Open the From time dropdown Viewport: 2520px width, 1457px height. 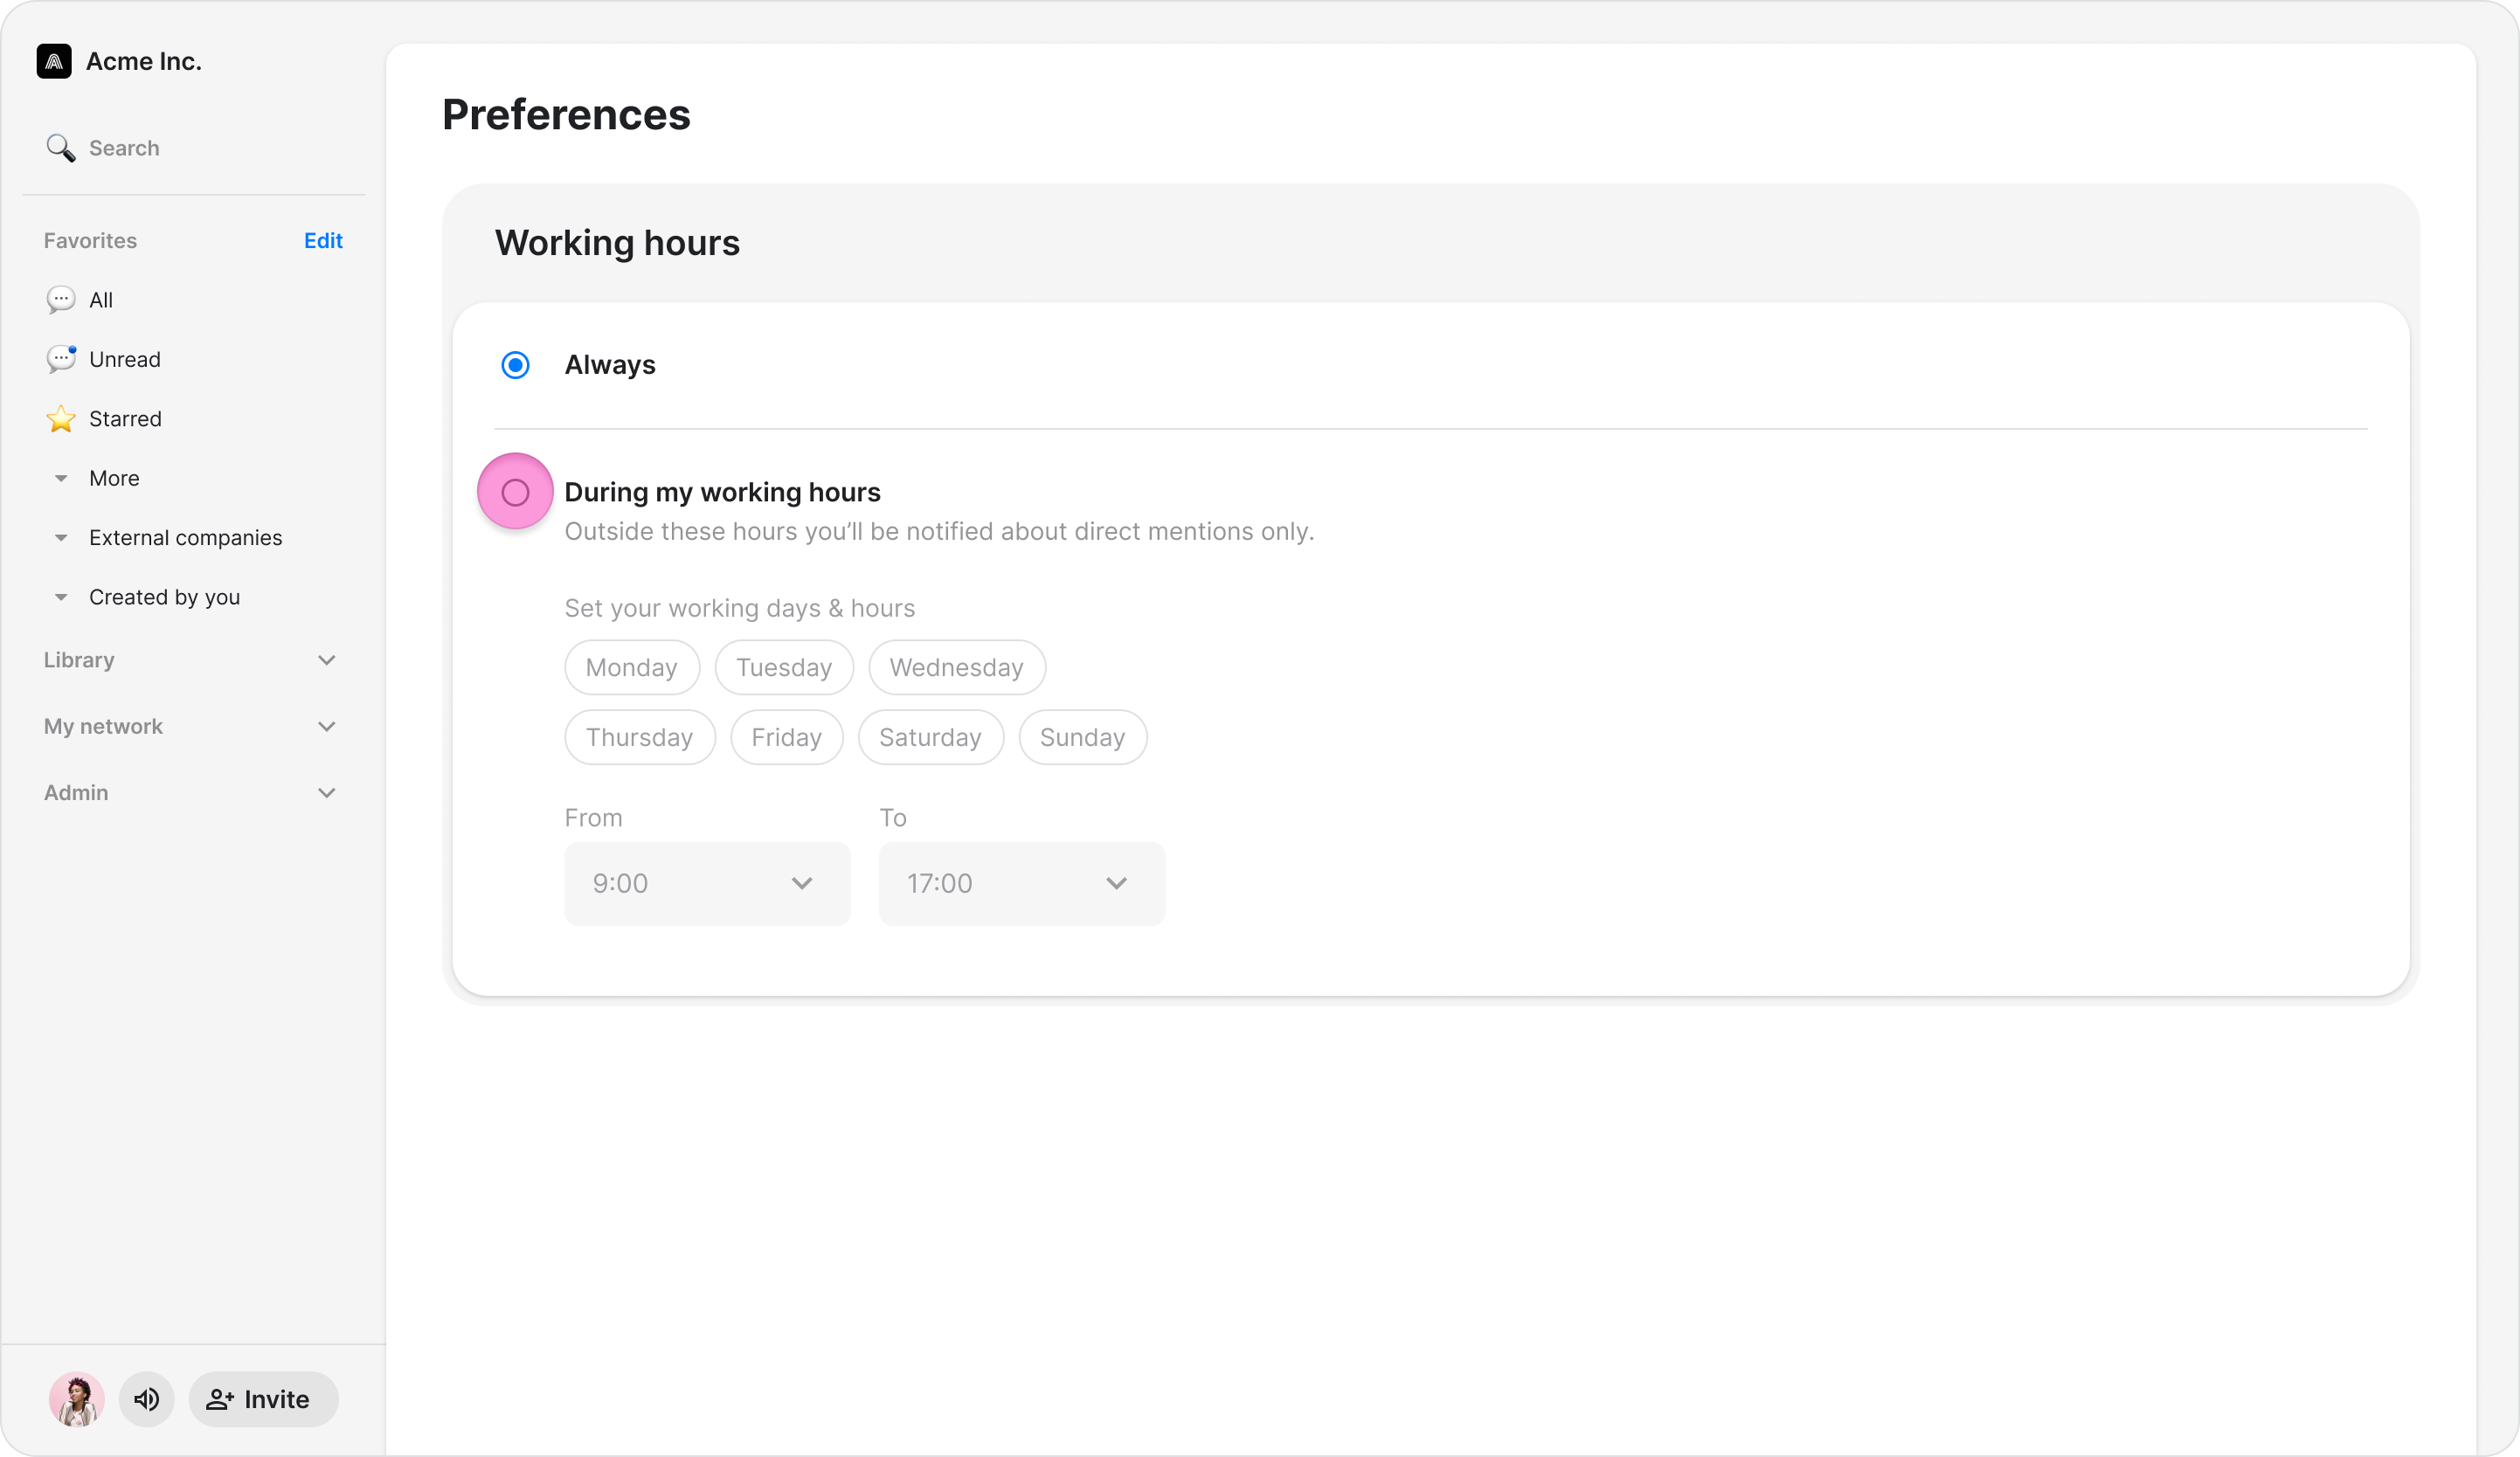click(x=707, y=883)
